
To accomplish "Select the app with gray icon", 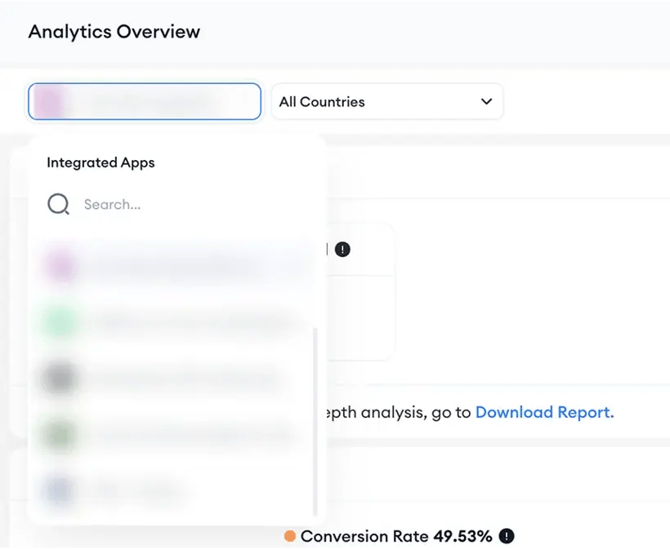I will click(x=175, y=379).
